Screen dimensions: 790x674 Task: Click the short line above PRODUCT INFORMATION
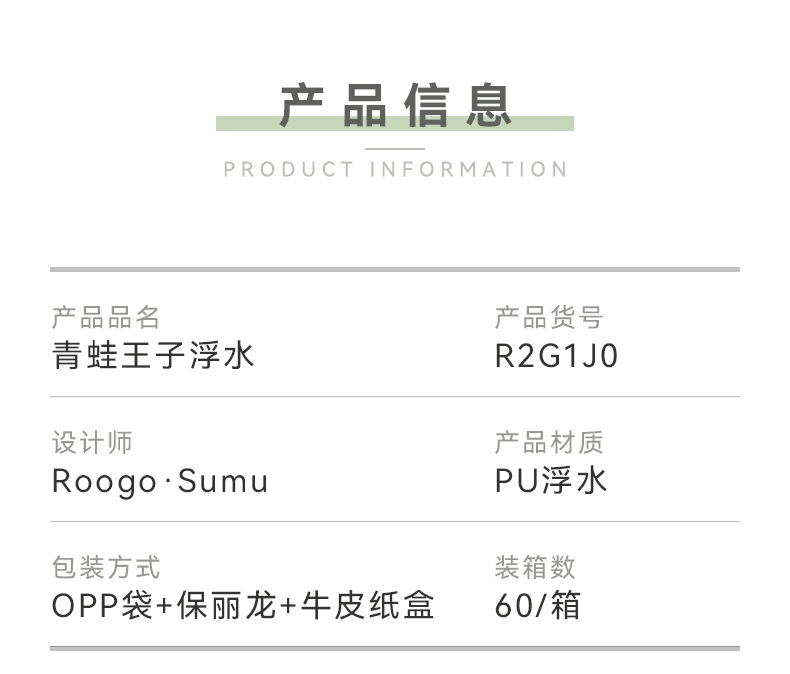click(x=395, y=148)
